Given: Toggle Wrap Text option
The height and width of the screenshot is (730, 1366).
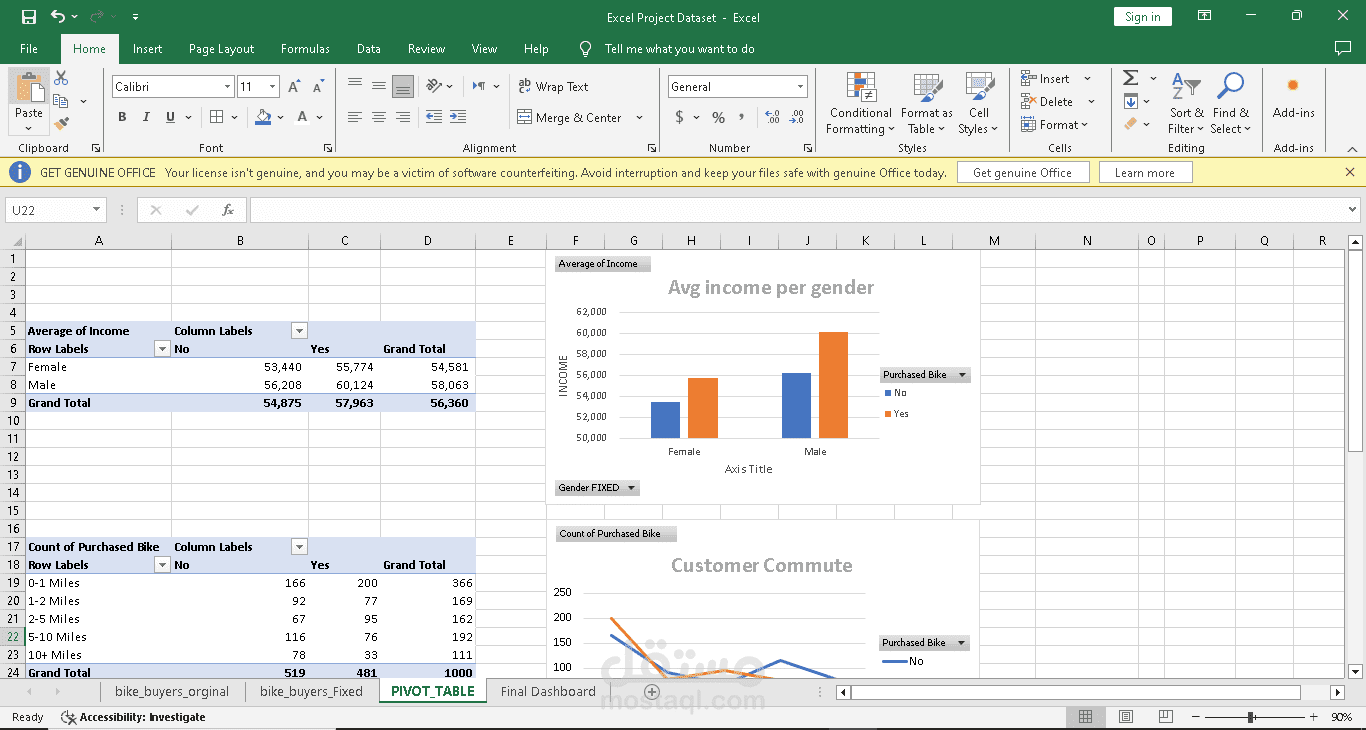Looking at the screenshot, I should (553, 87).
